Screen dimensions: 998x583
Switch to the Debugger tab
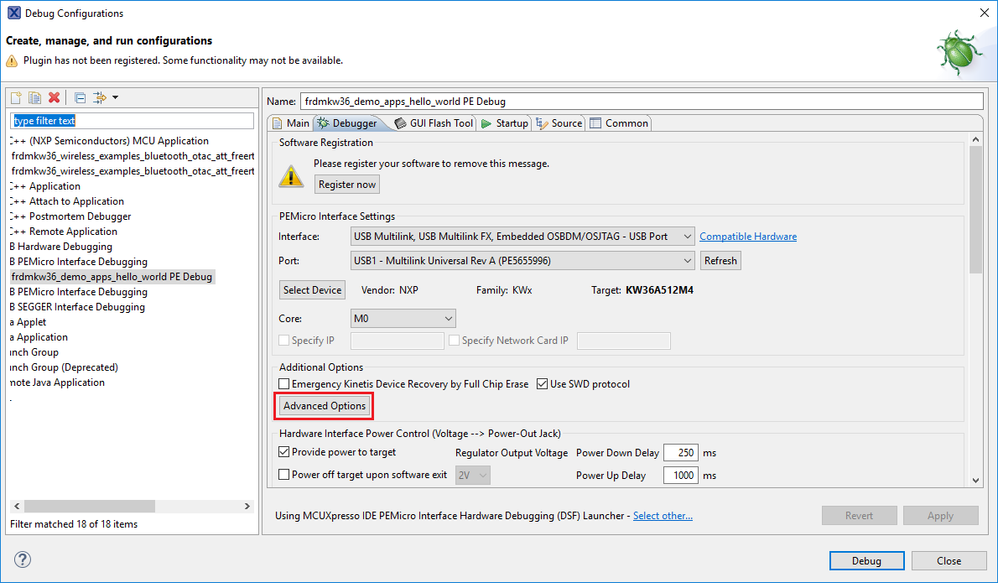click(348, 123)
